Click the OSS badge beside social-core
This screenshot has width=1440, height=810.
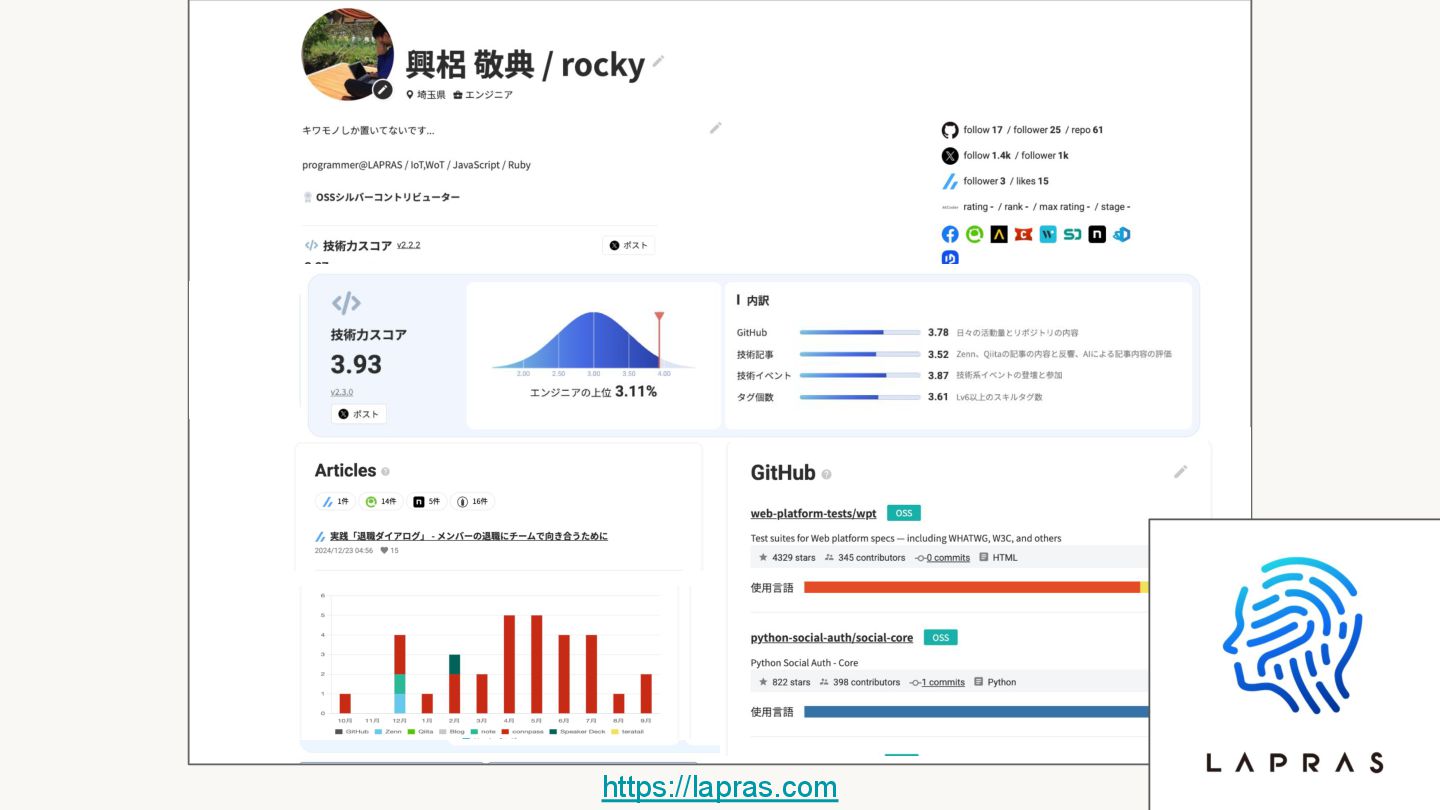[940, 637]
